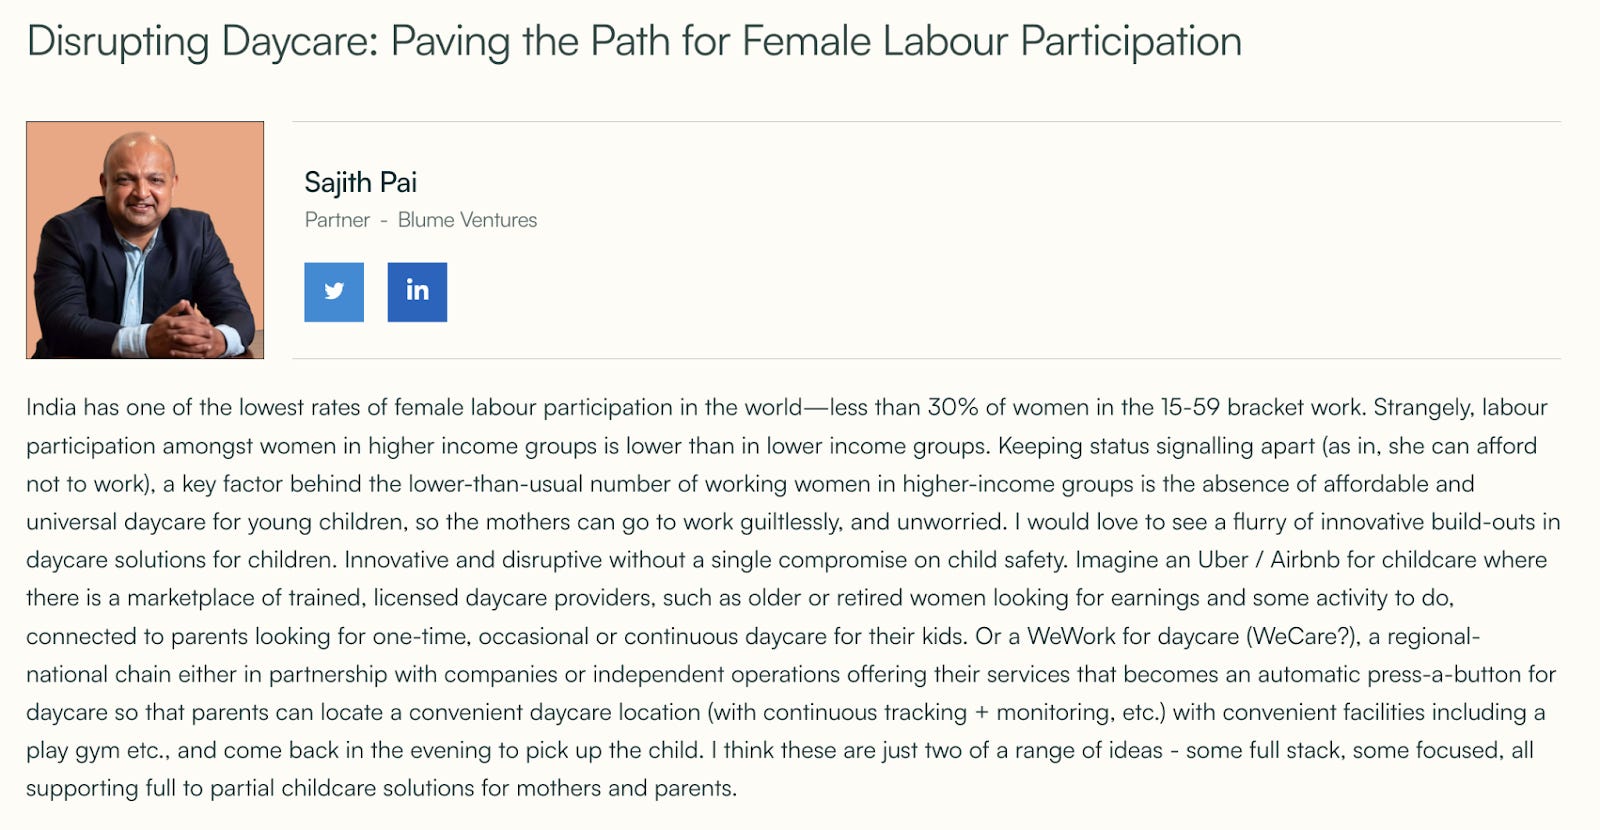The image size is (1600, 830).
Task: Click the Partner title text
Action: point(337,220)
